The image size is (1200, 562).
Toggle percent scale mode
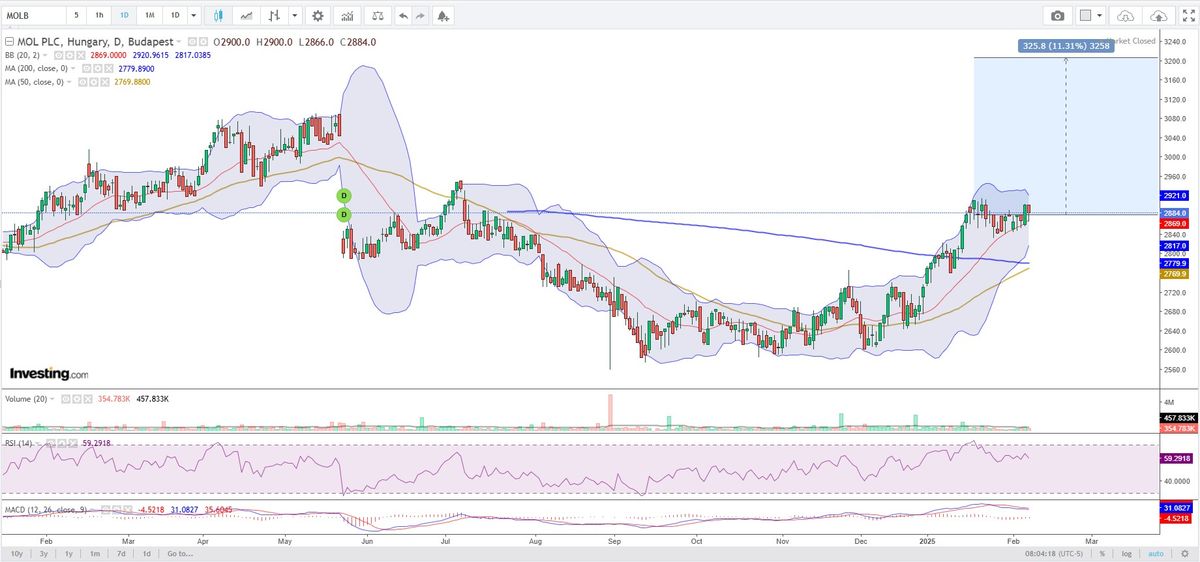tap(1102, 553)
